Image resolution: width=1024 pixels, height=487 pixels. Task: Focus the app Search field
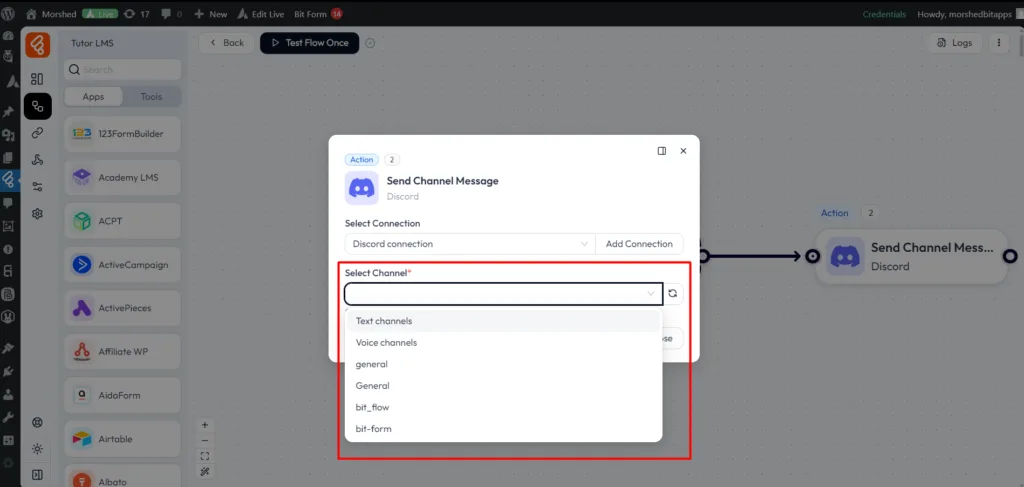click(x=123, y=69)
